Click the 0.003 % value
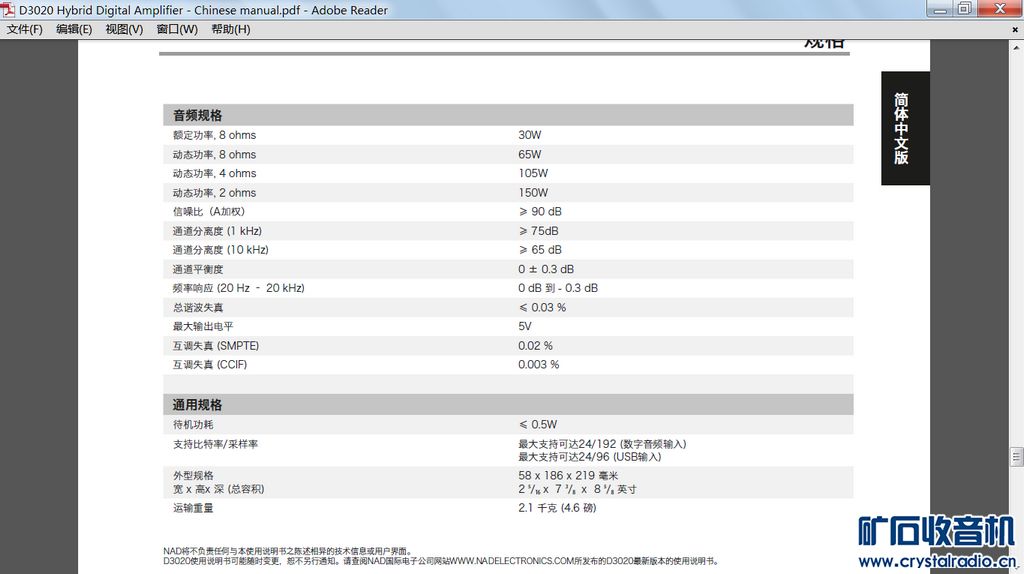 click(x=539, y=365)
